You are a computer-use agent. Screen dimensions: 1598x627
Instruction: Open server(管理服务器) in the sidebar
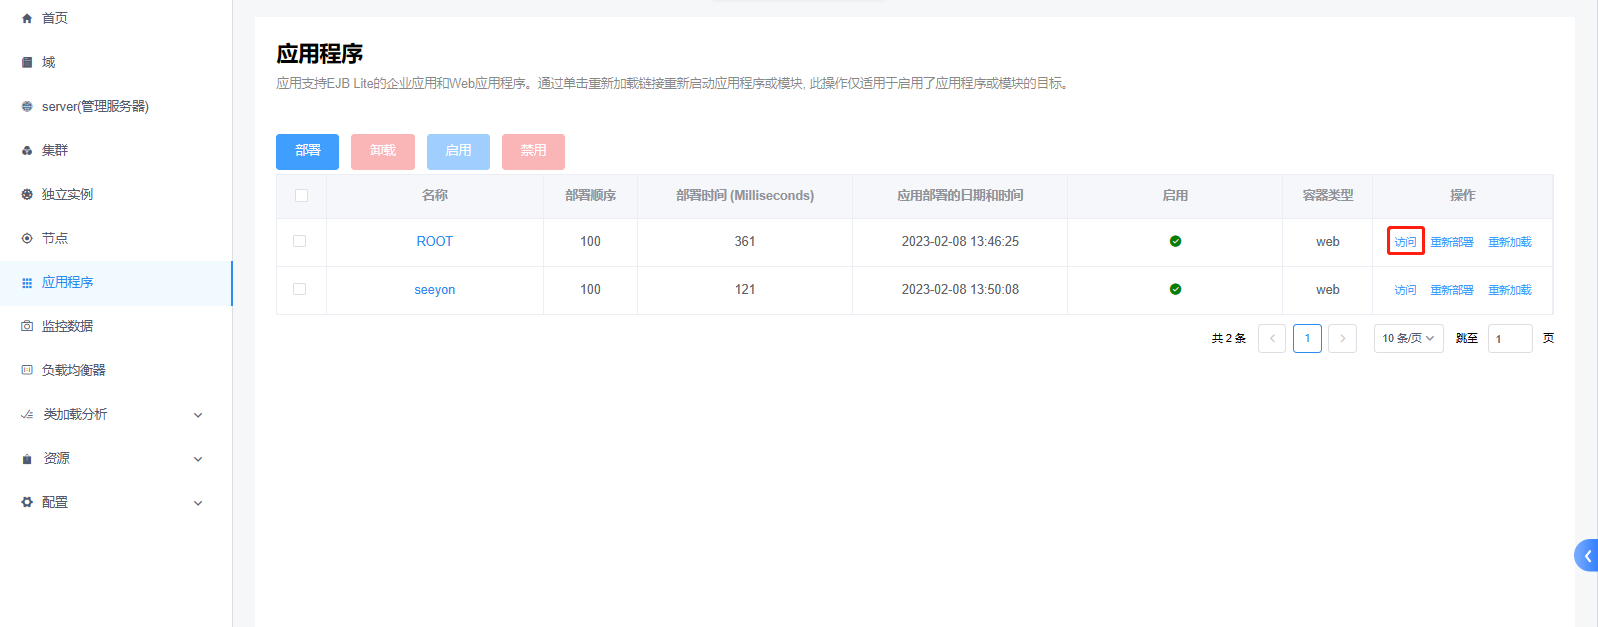click(x=116, y=106)
